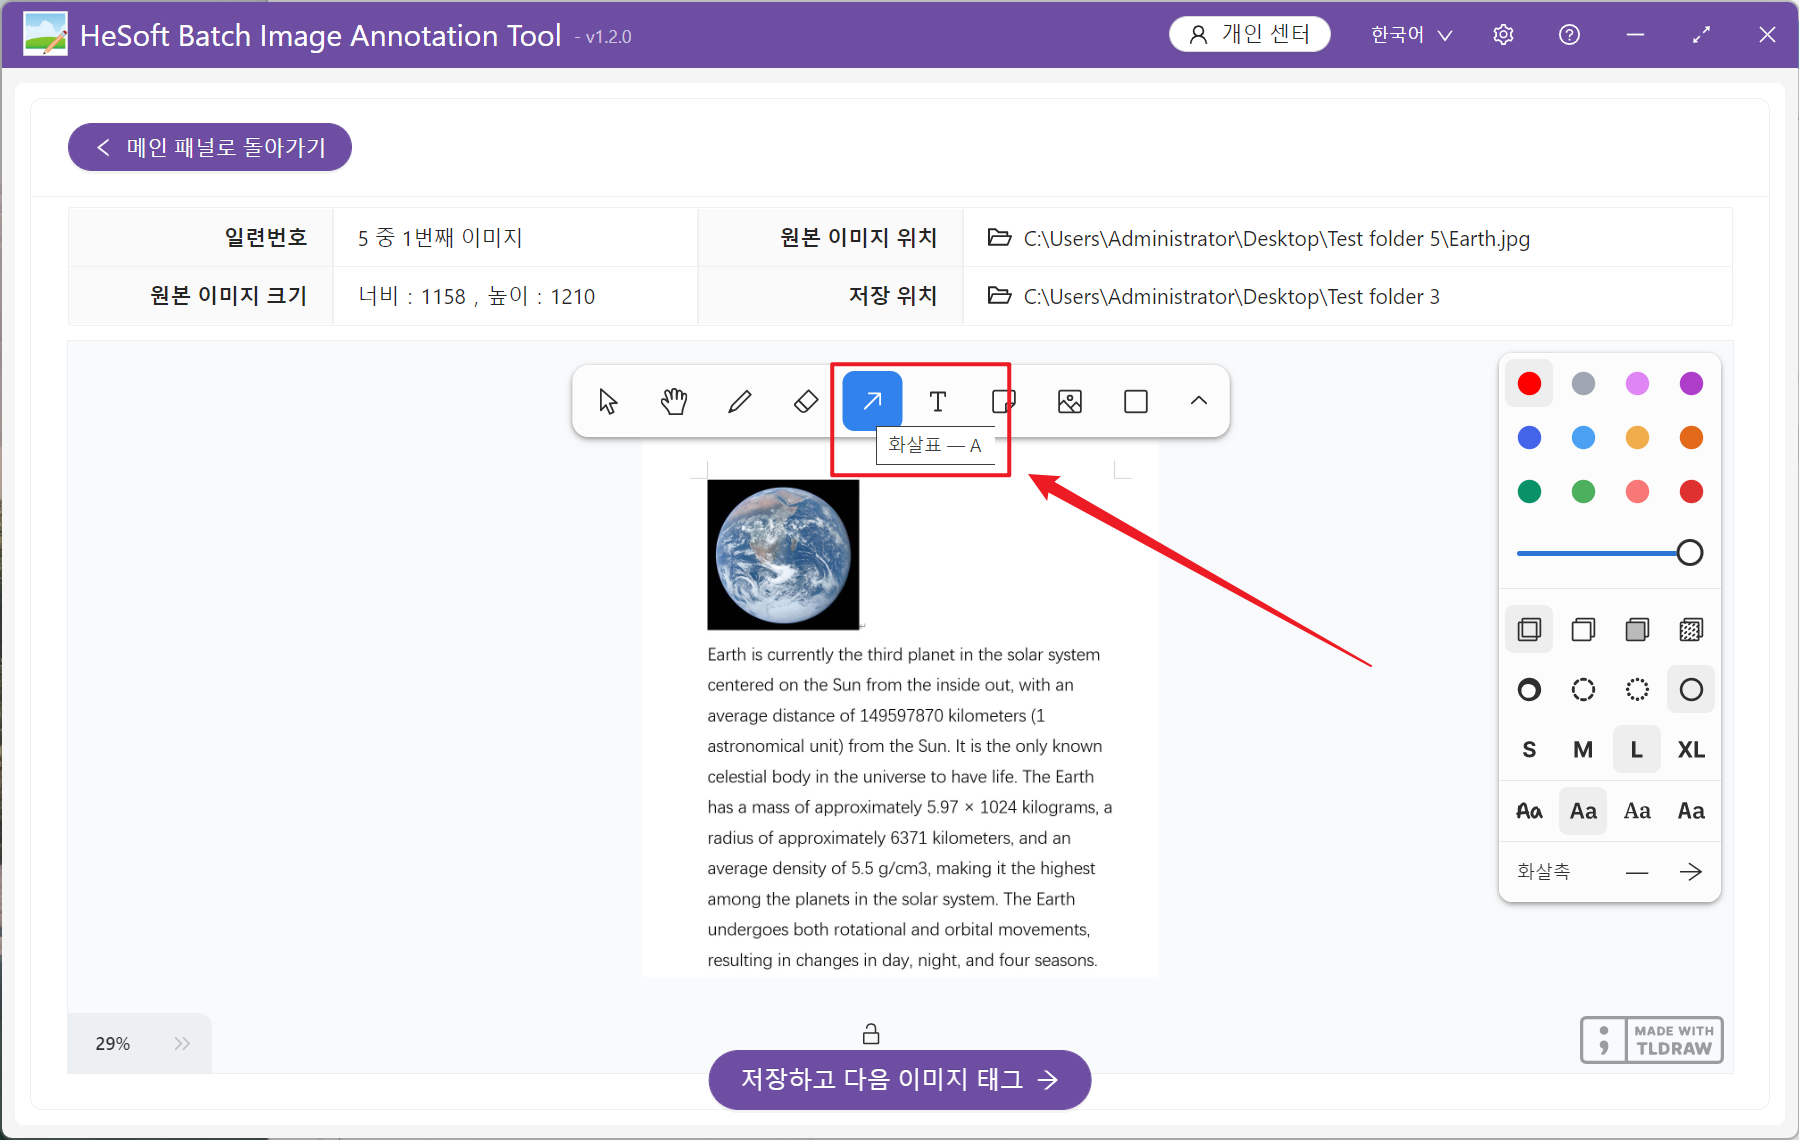Viewport: 1799px width, 1140px height.
Task: Open help question mark icon
Action: coord(1569,35)
